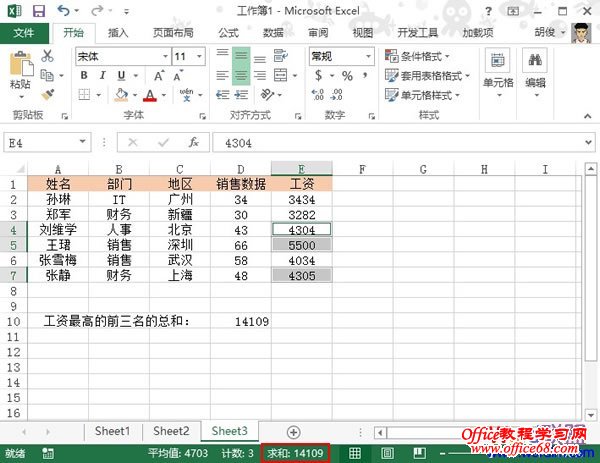
Task: Open 套用表格格式 table format dropdown
Action: [x=427, y=75]
